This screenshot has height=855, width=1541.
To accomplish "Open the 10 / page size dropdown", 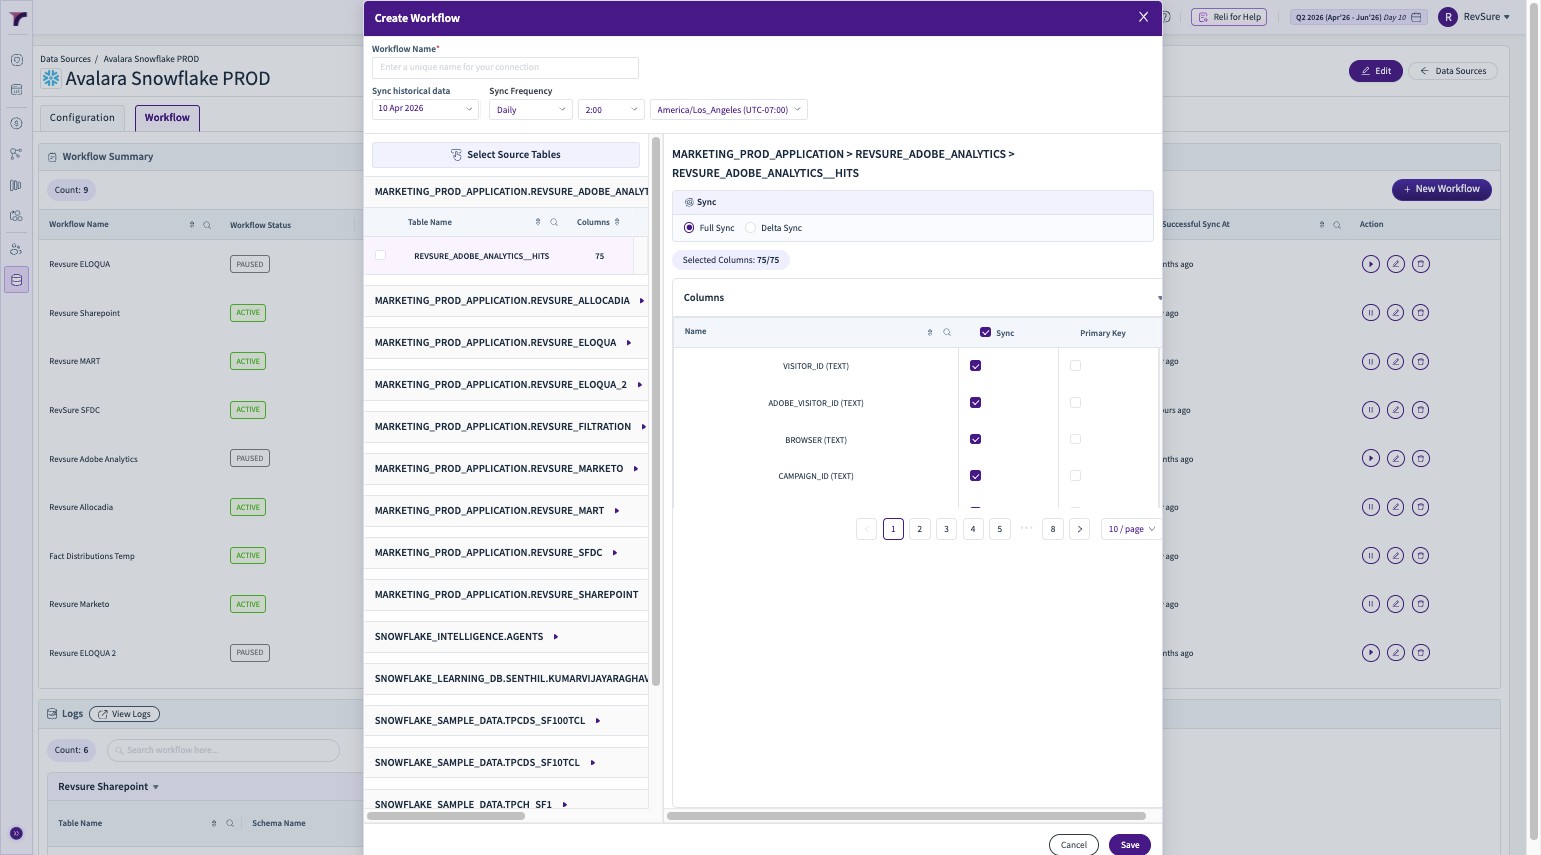I will click(x=1131, y=529).
